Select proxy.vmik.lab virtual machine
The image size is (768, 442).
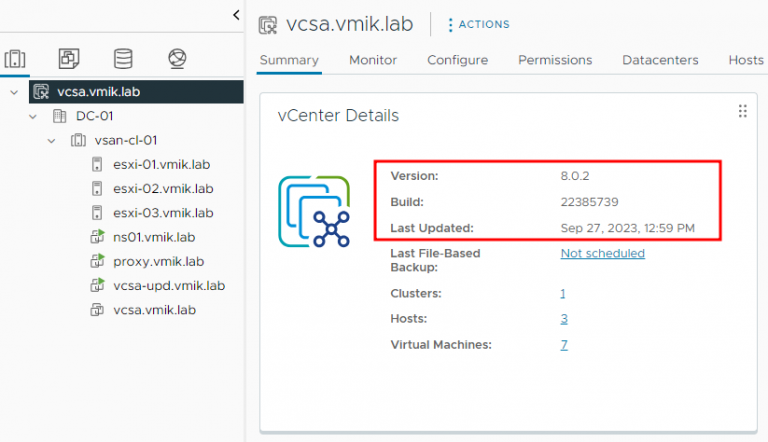coord(159,261)
